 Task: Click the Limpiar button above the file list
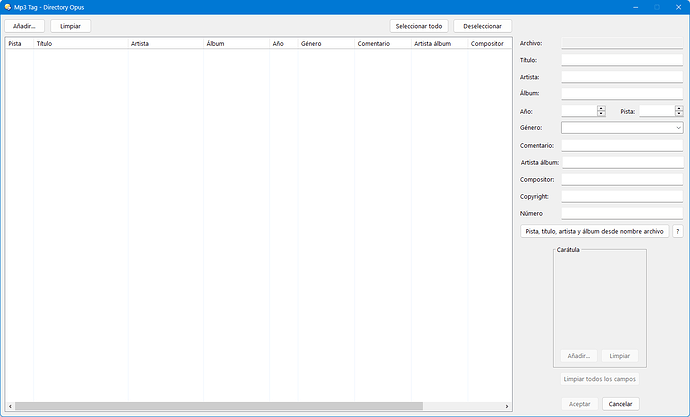click(x=71, y=26)
